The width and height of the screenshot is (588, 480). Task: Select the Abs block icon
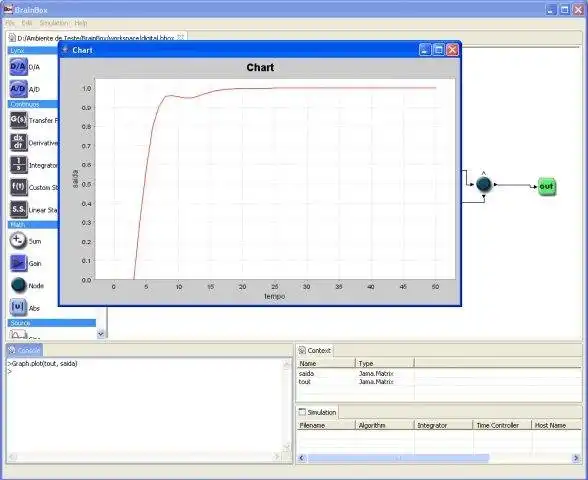click(x=18, y=308)
